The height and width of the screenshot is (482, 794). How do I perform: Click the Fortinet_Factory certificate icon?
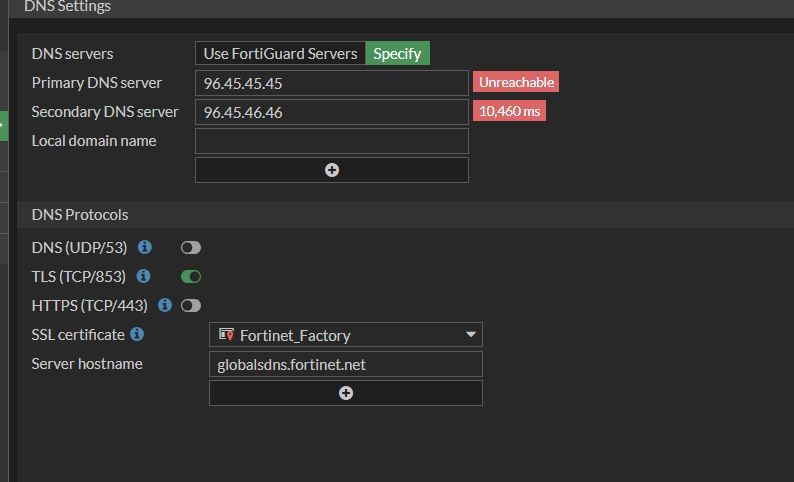[226, 335]
